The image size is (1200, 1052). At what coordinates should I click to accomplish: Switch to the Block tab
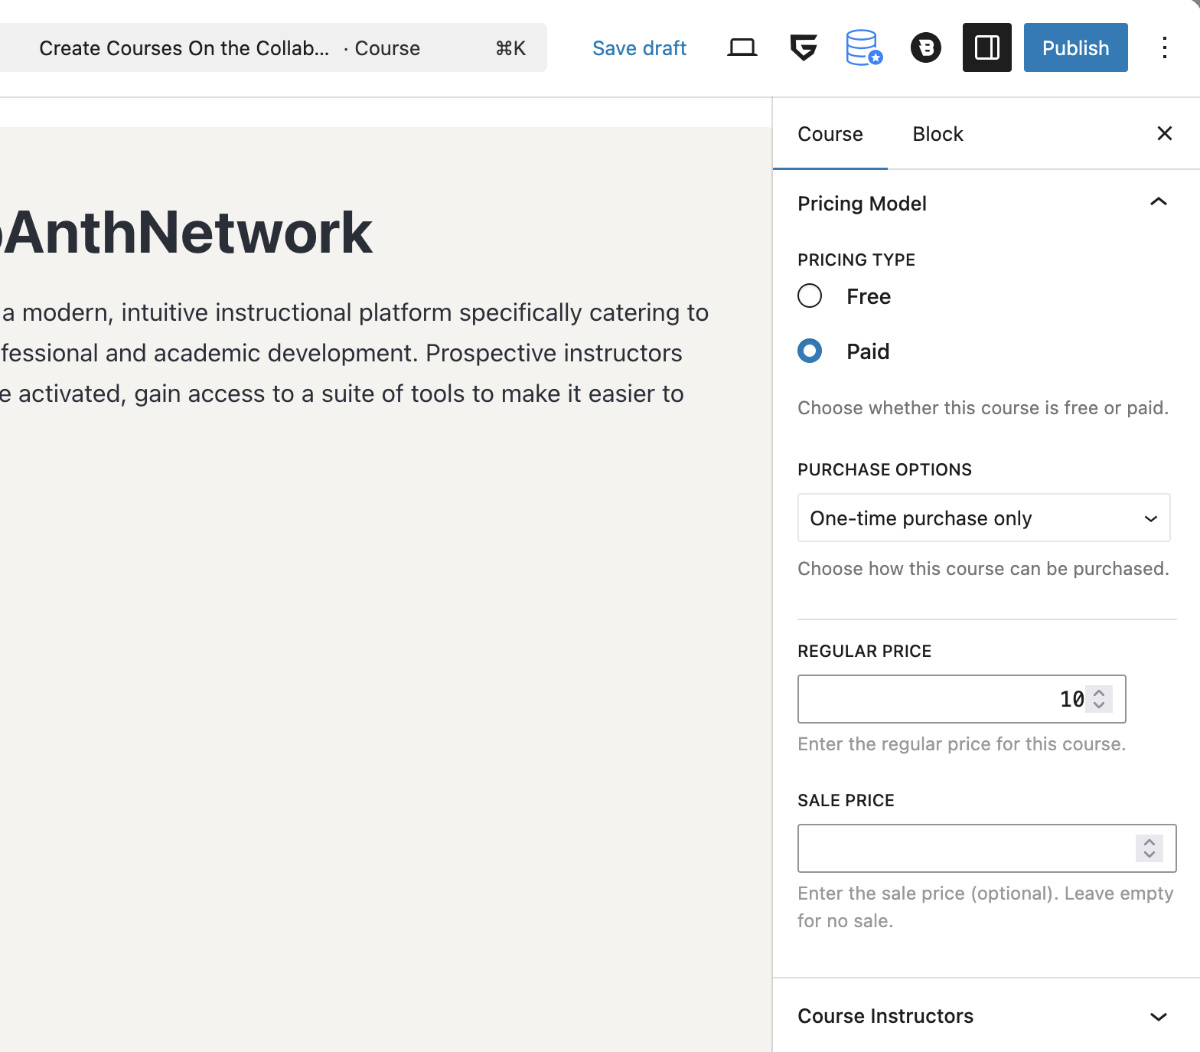click(937, 134)
